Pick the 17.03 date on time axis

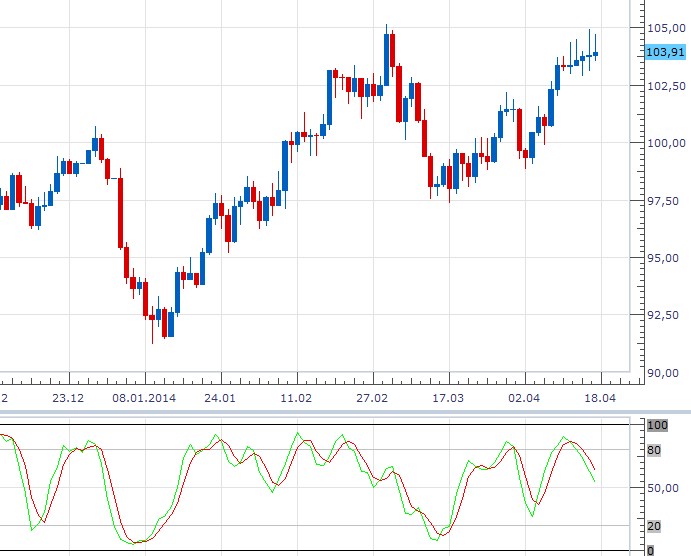point(448,398)
